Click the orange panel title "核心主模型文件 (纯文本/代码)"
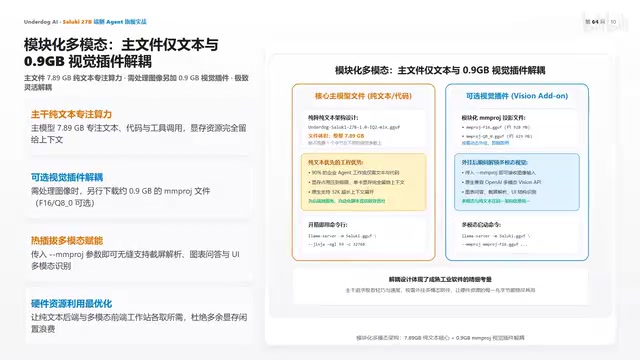Screen dimensions: 640x360 [363, 96]
